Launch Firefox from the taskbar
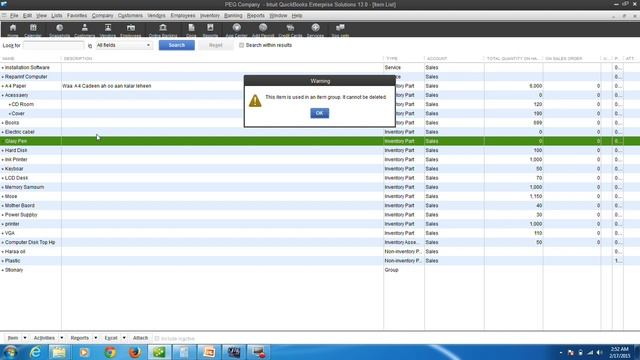Screen dimensions: 640x360 tap(135, 352)
